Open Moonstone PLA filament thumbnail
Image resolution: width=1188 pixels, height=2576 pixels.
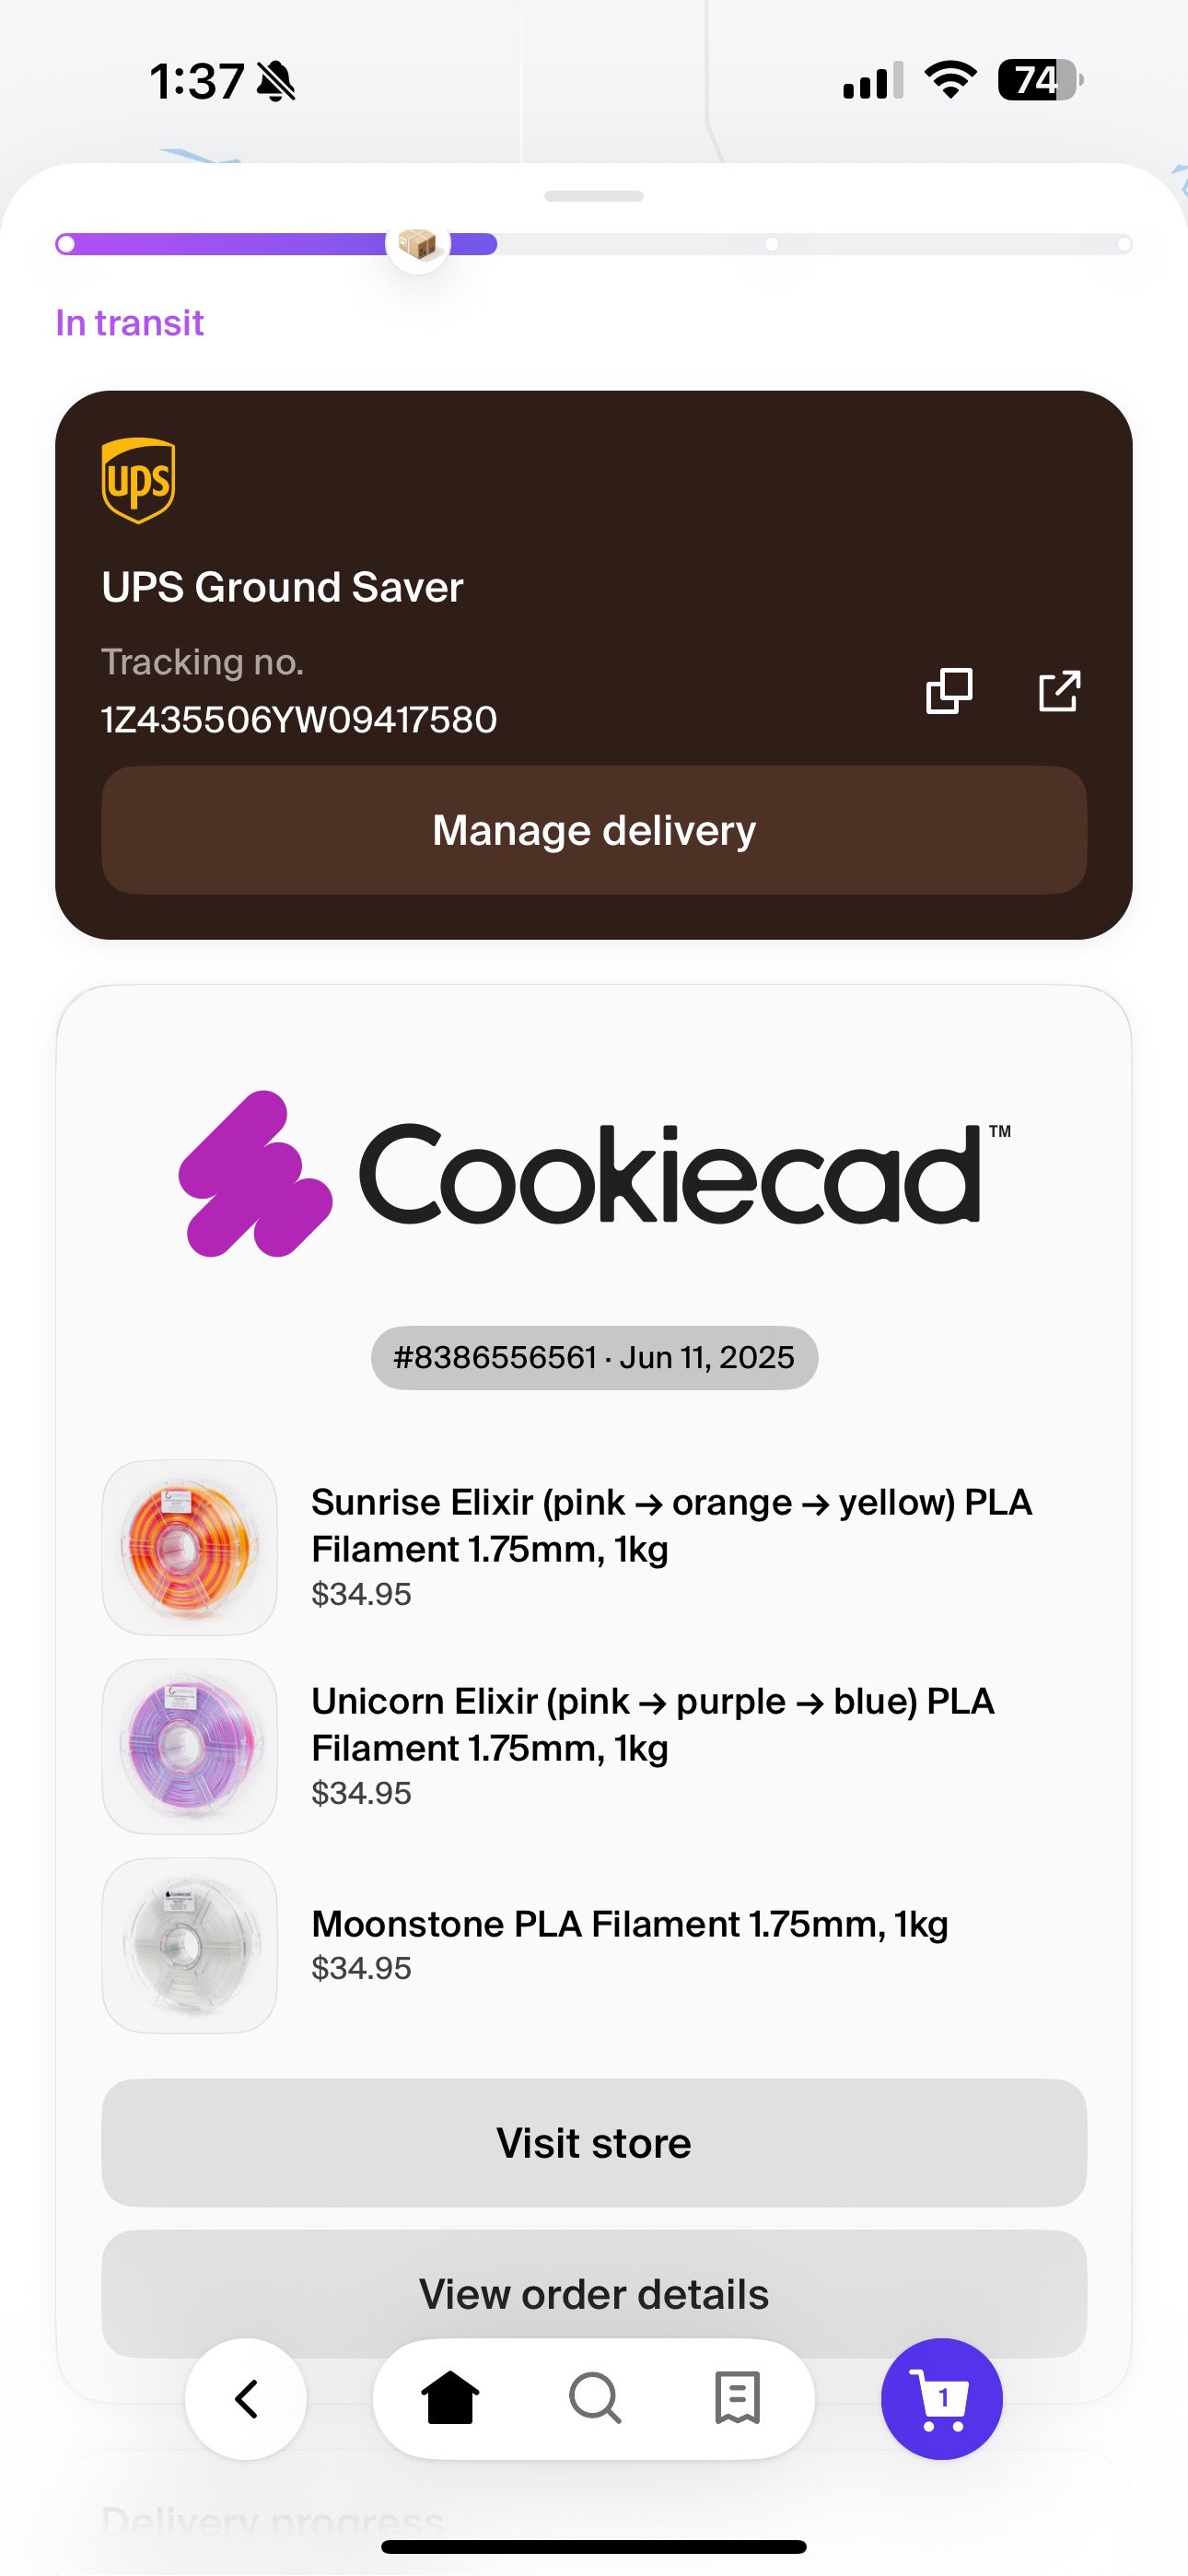[190, 1945]
